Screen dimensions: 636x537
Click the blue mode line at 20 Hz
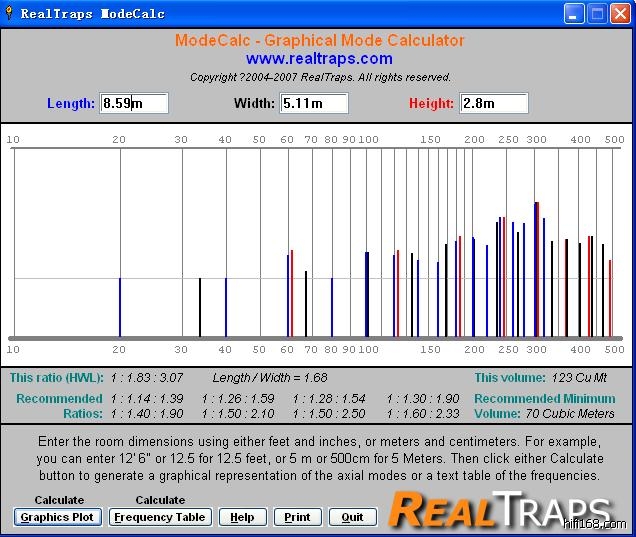coord(120,307)
